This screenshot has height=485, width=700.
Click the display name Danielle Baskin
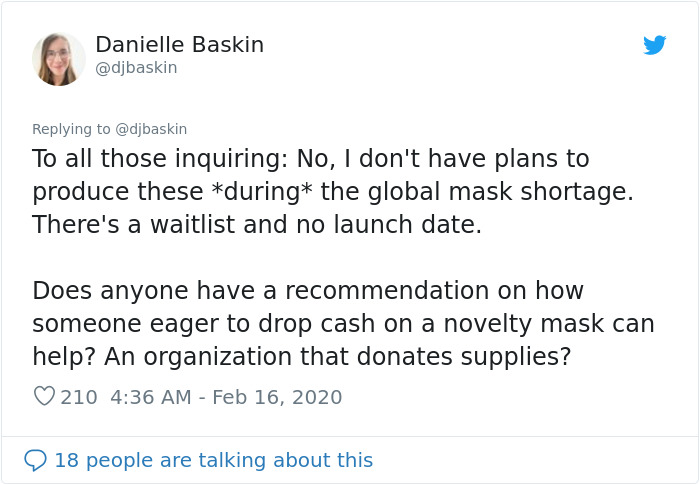(179, 45)
